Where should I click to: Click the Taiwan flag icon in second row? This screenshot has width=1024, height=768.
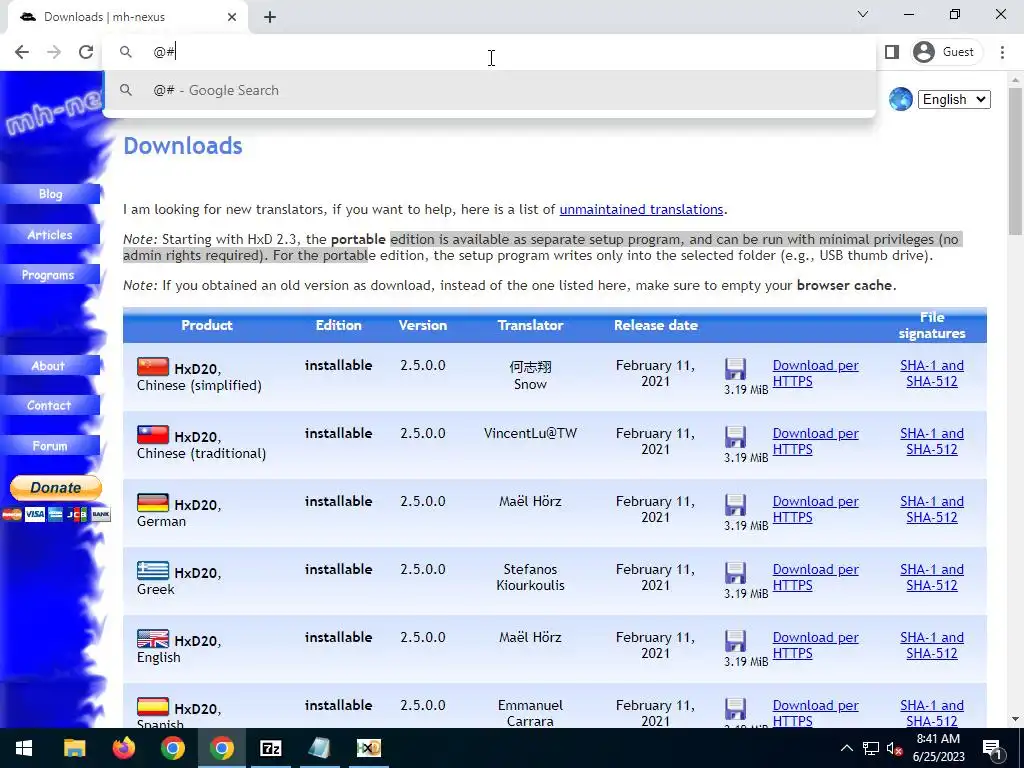(x=153, y=434)
